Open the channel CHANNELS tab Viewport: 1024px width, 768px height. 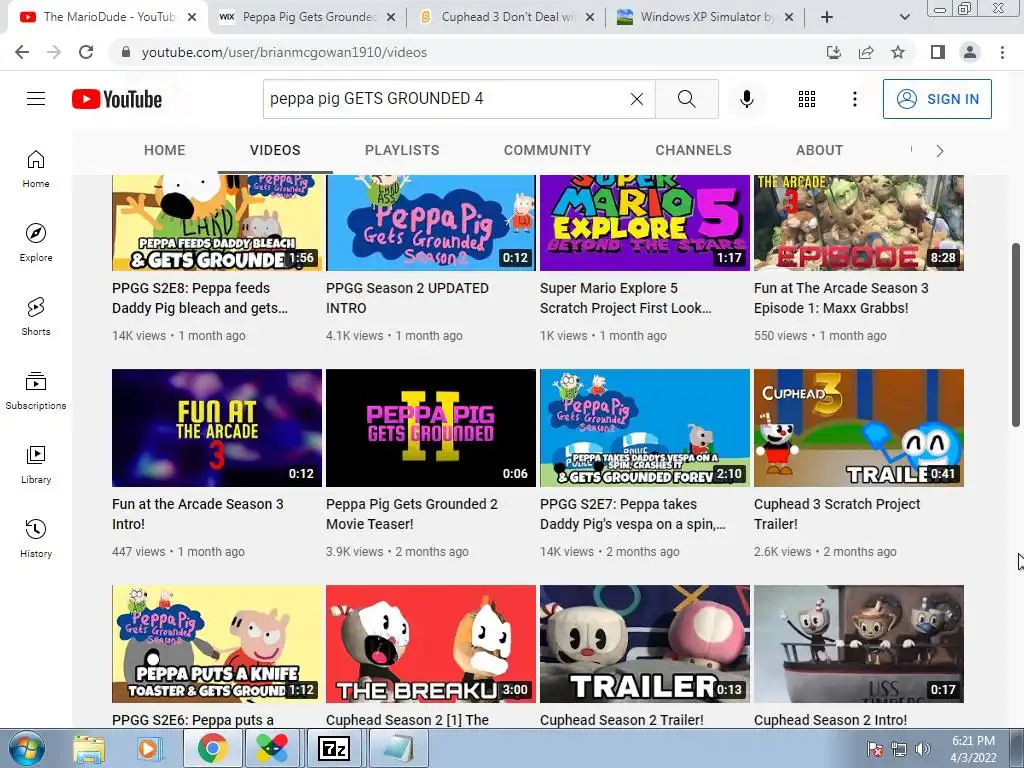[x=694, y=150]
